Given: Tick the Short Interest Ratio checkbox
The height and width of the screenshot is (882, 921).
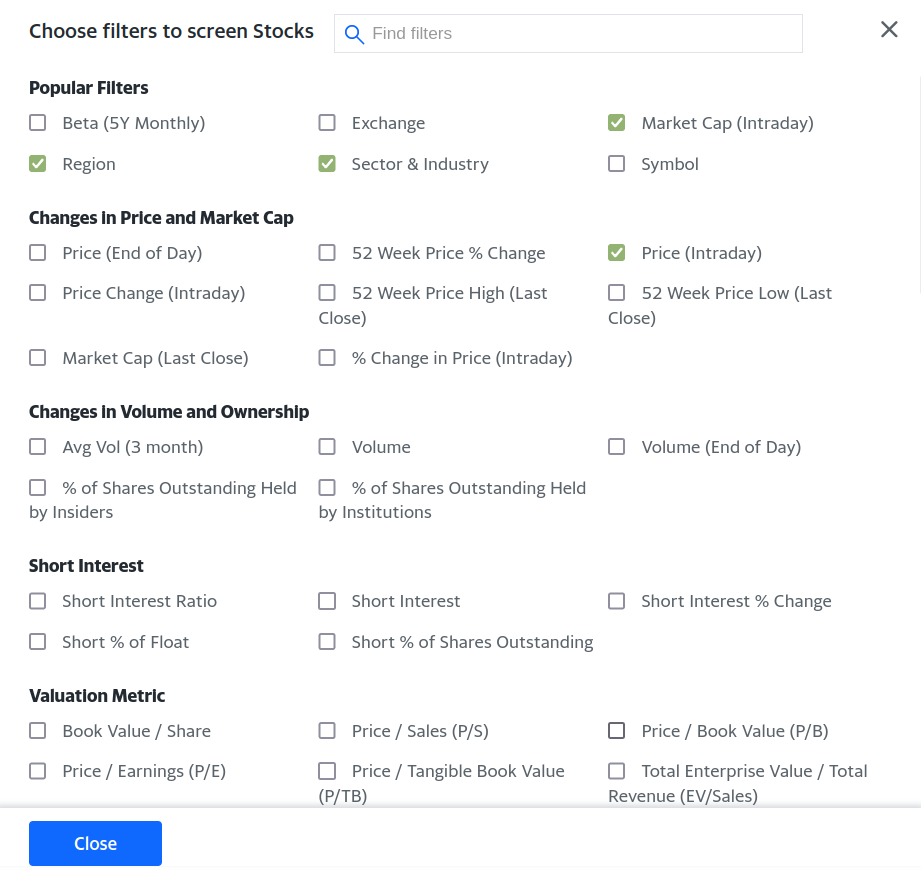Looking at the screenshot, I should pyautogui.click(x=38, y=601).
